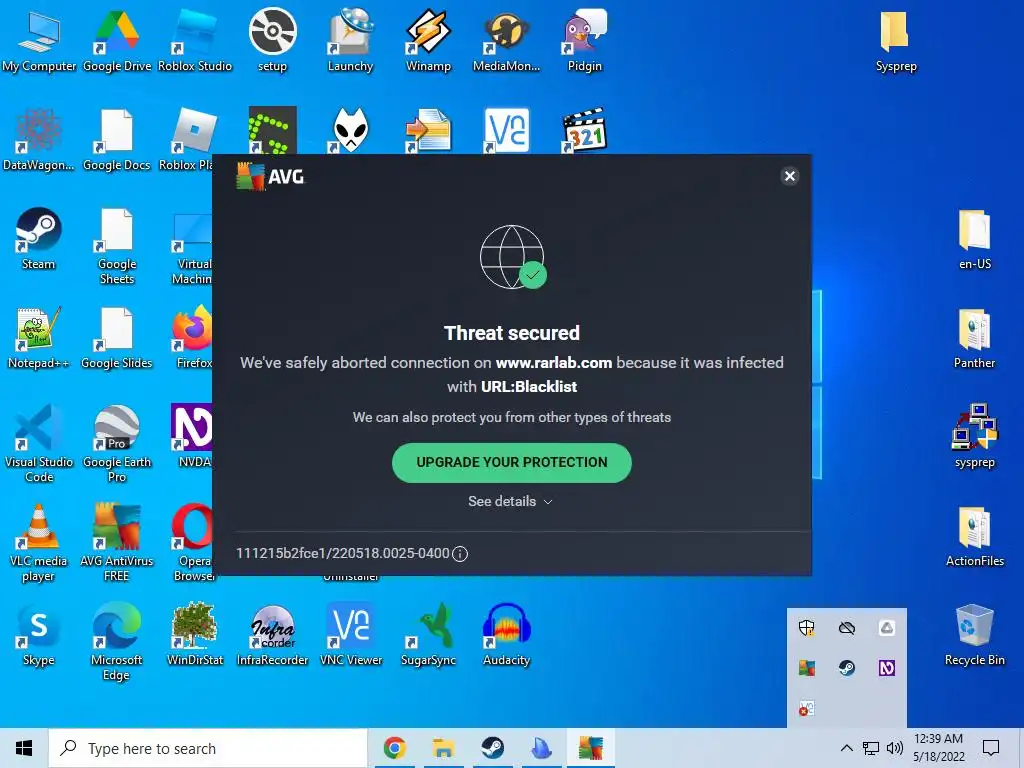Open volume control in system tray
1024x768 pixels.
point(895,748)
